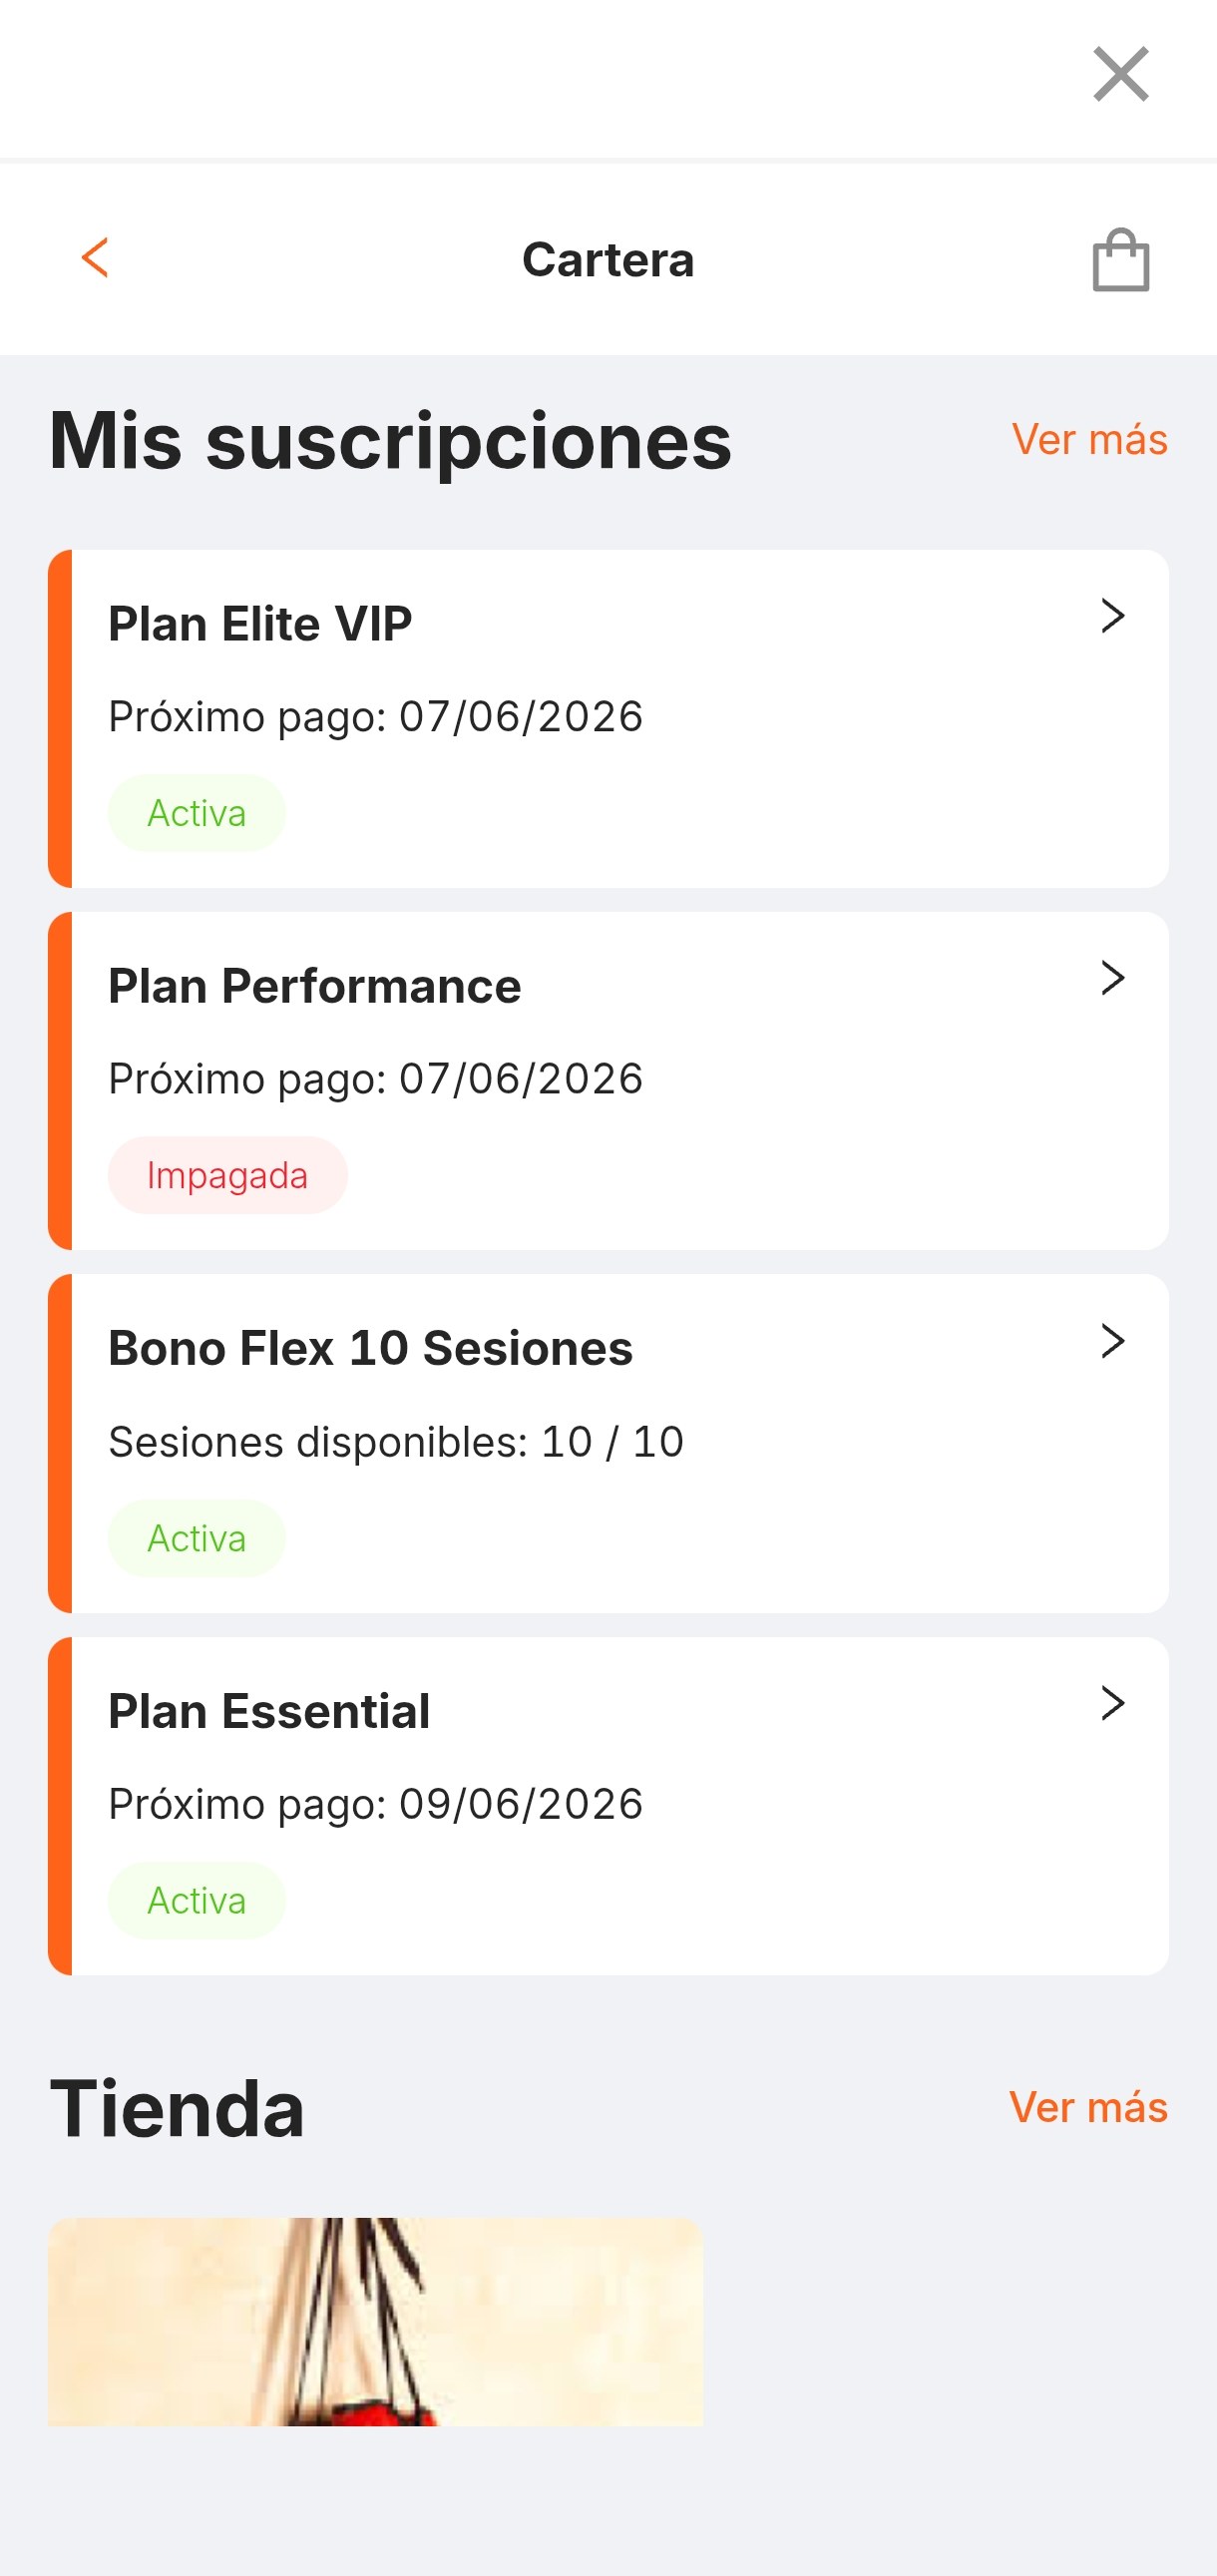This screenshot has height=2576, width=1217.
Task: Open Ver más link for Tienda
Action: [x=1088, y=2107]
